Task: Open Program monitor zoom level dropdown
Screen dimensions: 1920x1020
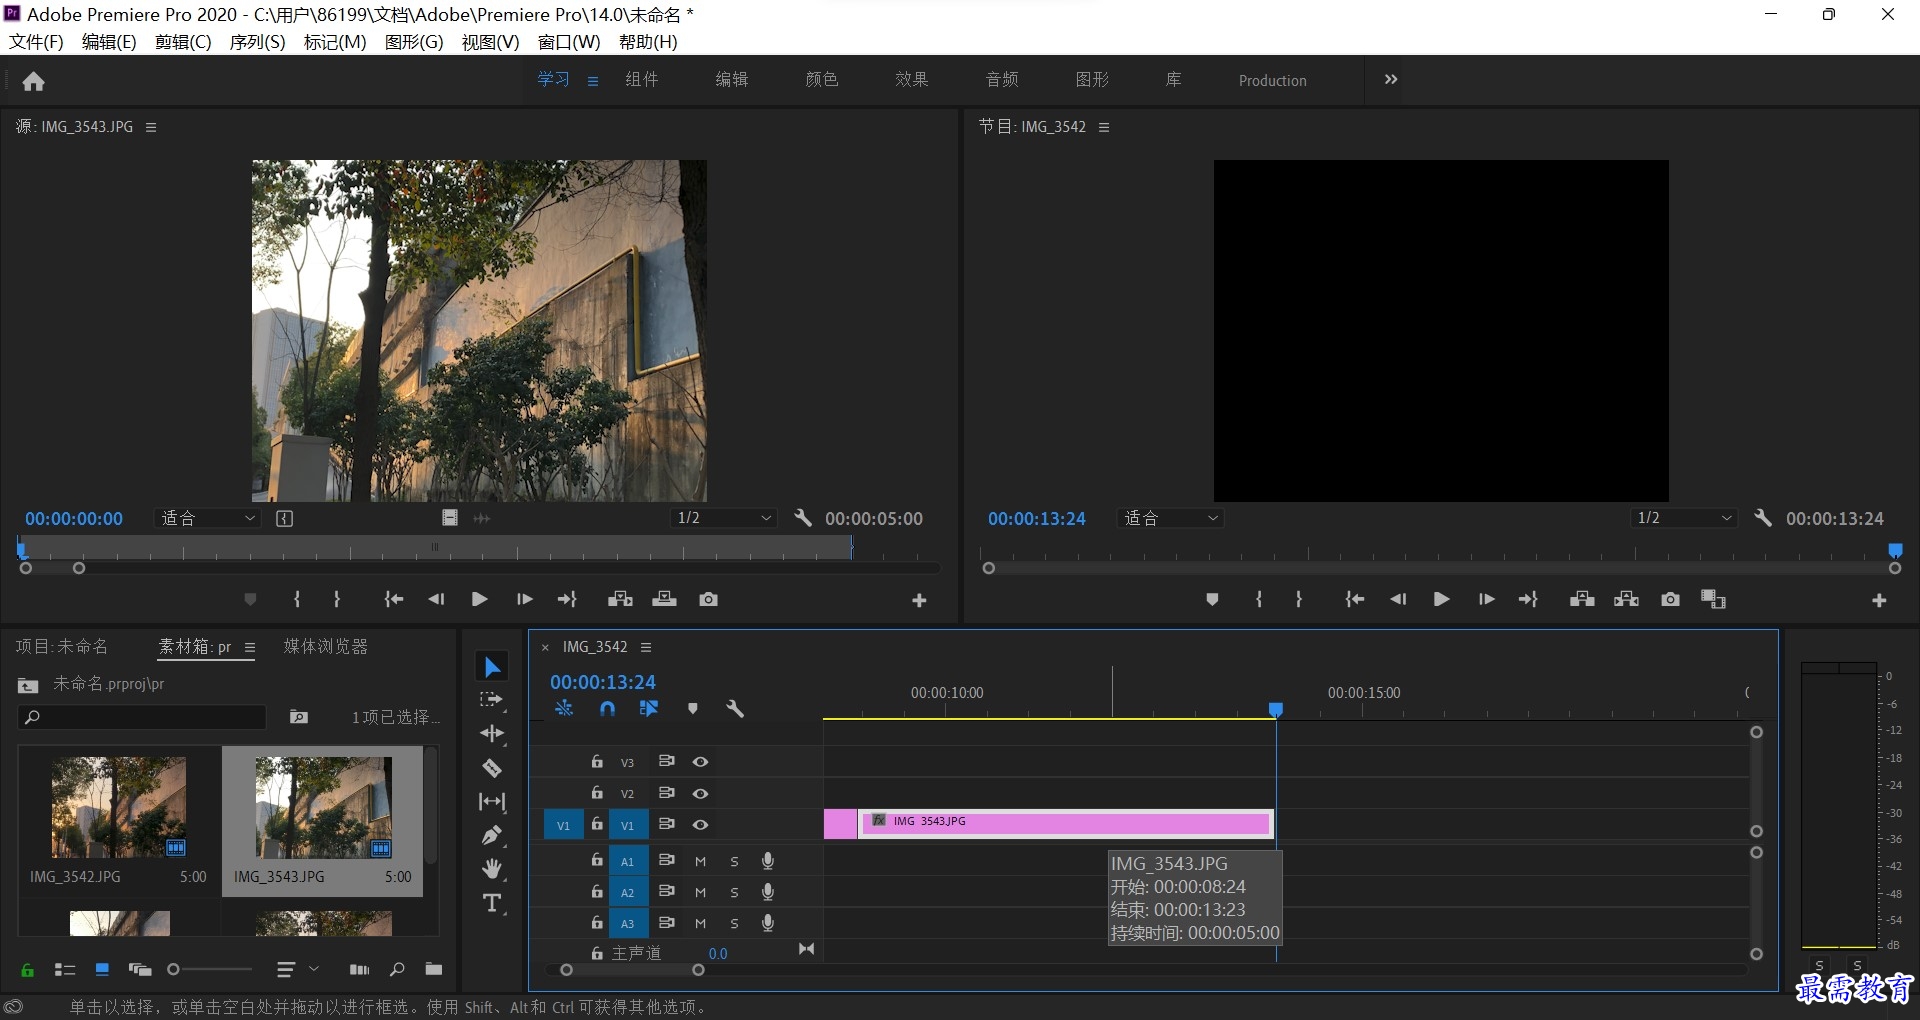Action: click(1171, 518)
